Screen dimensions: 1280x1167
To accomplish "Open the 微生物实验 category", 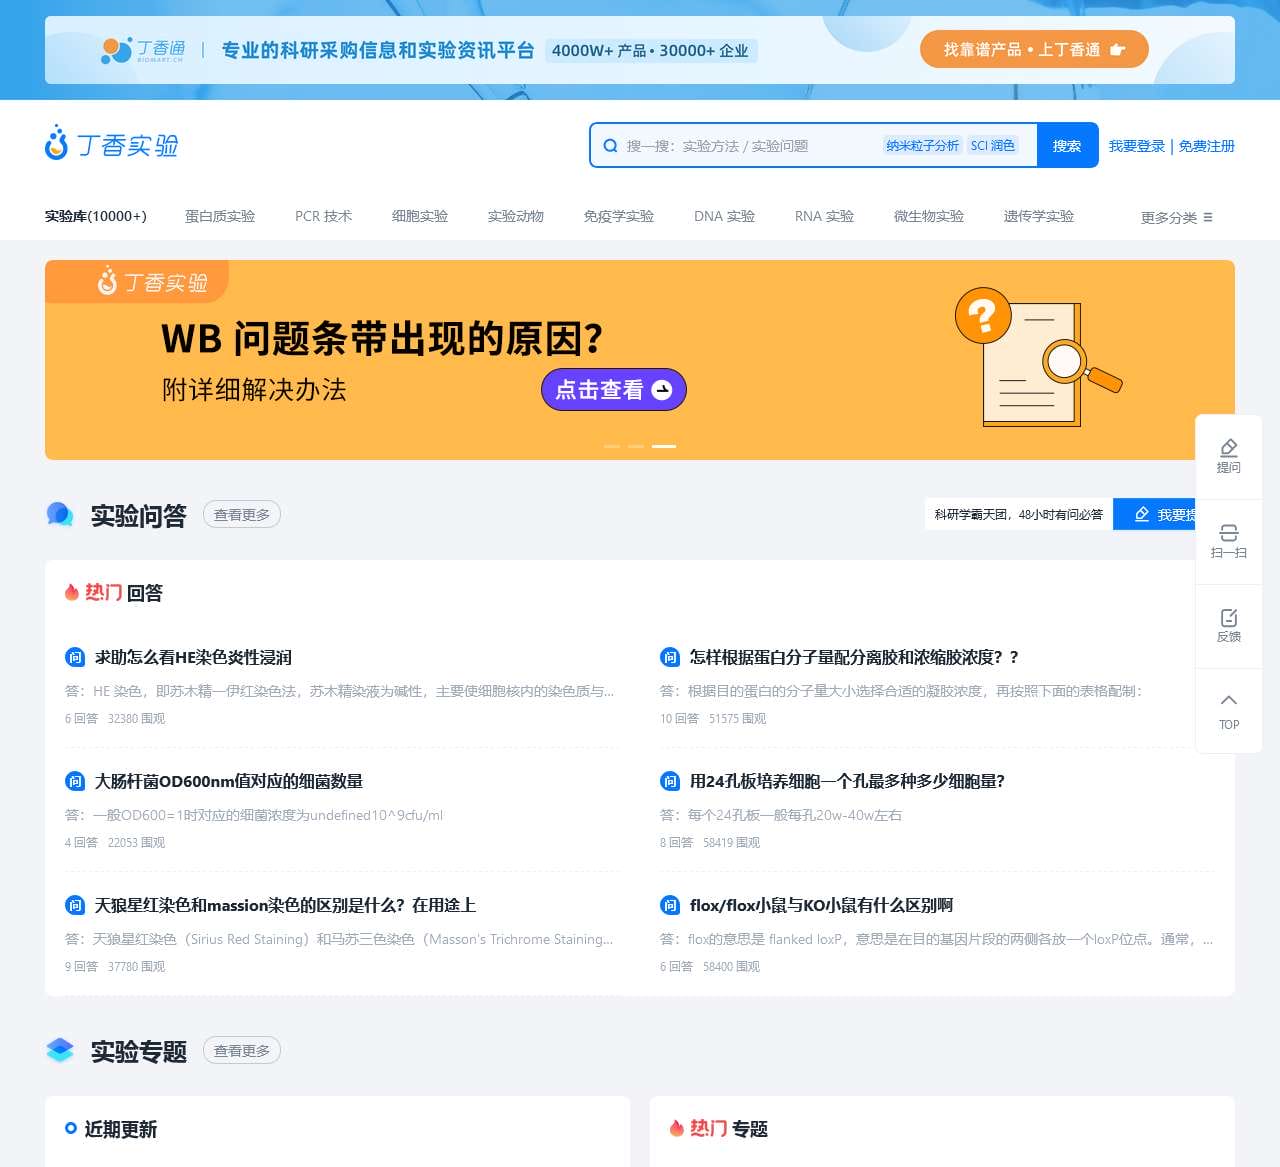I will click(x=929, y=216).
